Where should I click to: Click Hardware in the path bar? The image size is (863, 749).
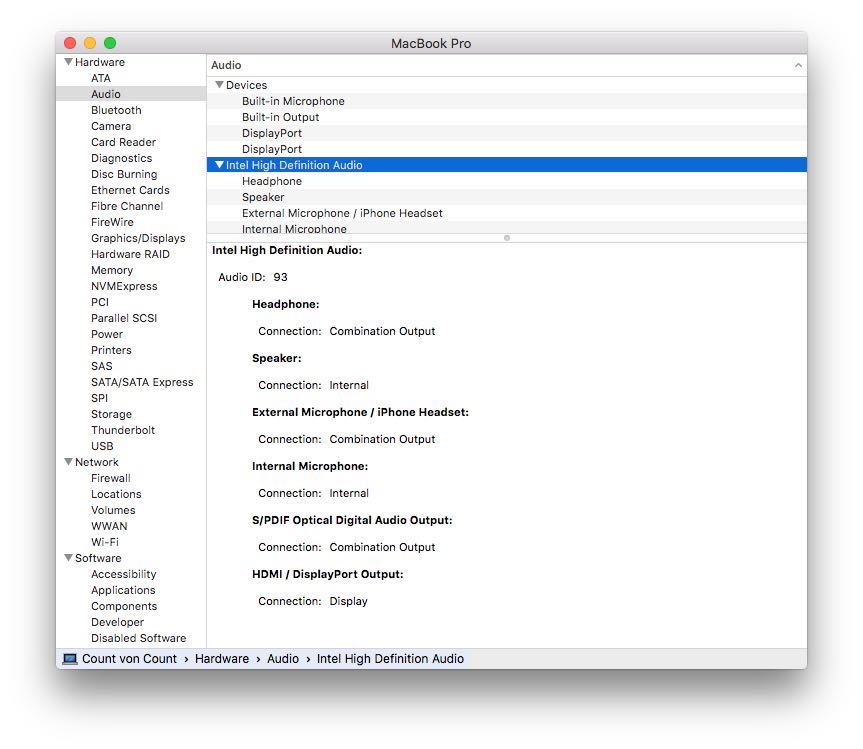click(222, 659)
